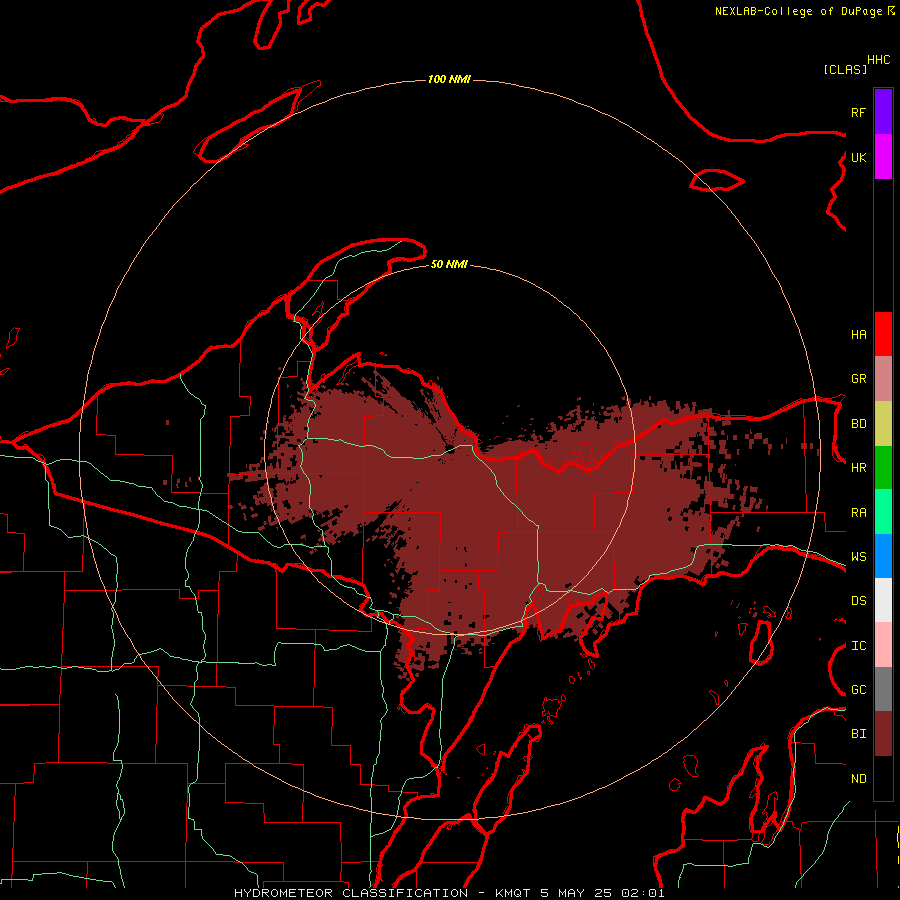
Task: Select the BD yellow legend swatch
Action: pos(883,424)
